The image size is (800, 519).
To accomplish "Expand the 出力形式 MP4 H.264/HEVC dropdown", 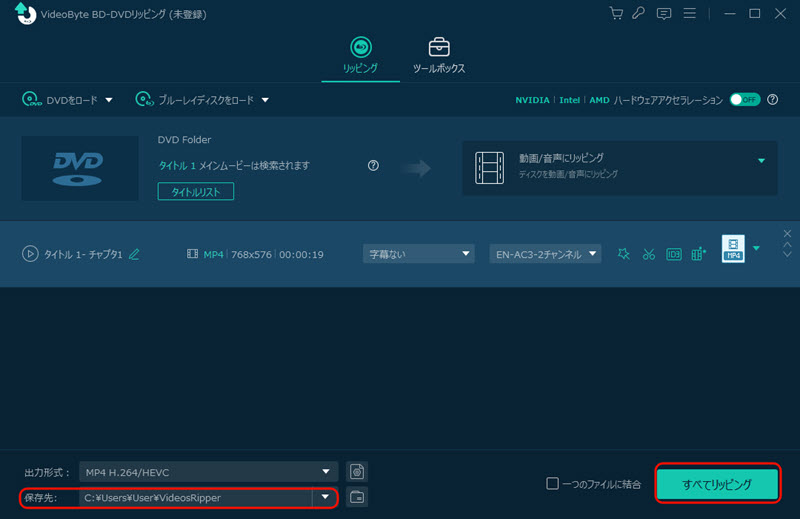I will [208, 472].
